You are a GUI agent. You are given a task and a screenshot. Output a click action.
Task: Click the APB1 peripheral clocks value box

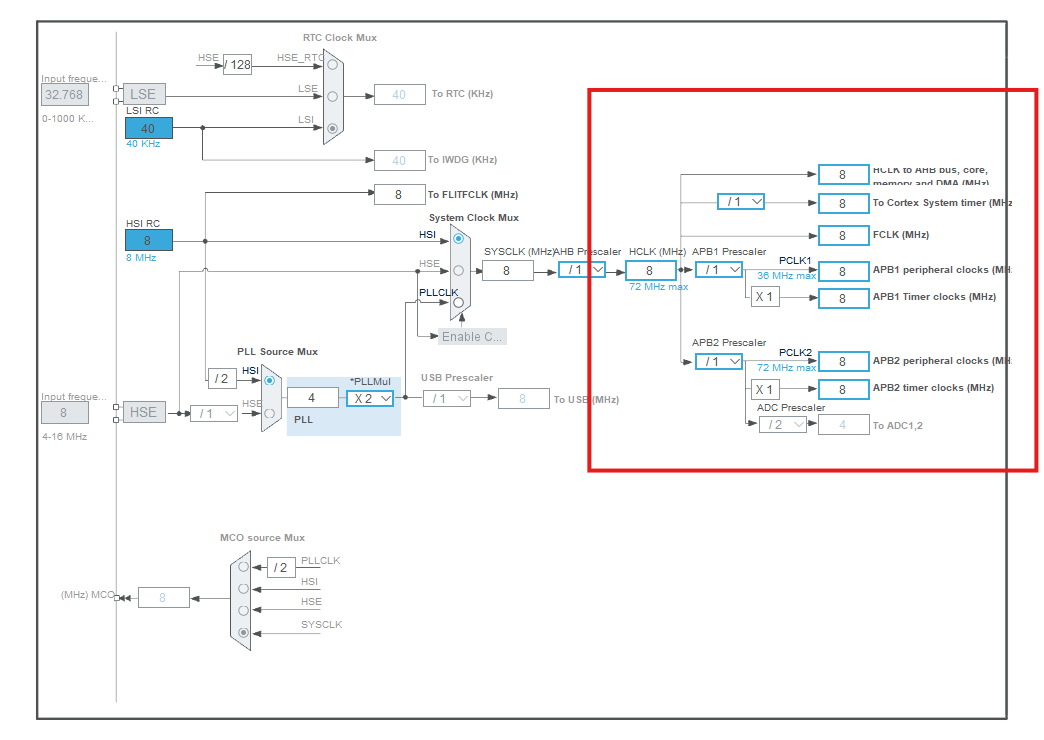pyautogui.click(x=842, y=271)
